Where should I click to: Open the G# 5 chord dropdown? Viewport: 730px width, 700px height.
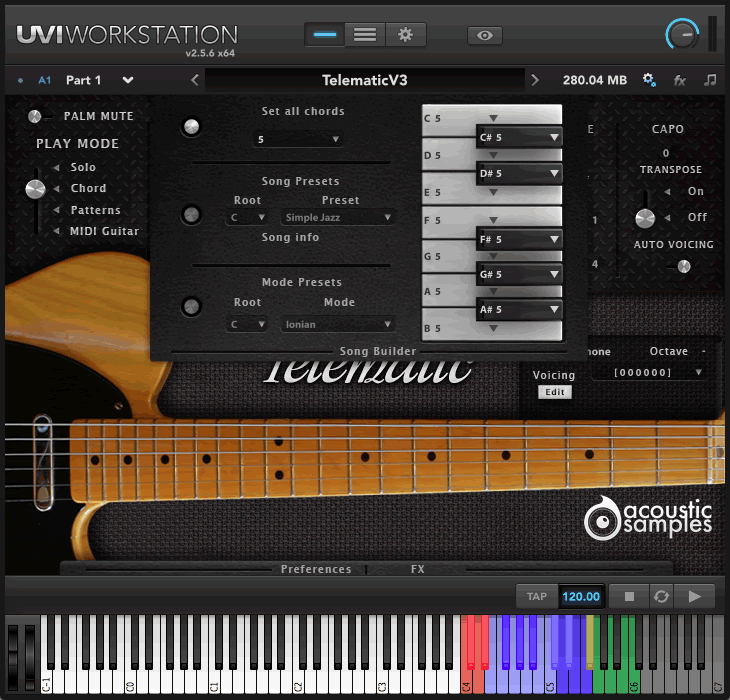(519, 275)
